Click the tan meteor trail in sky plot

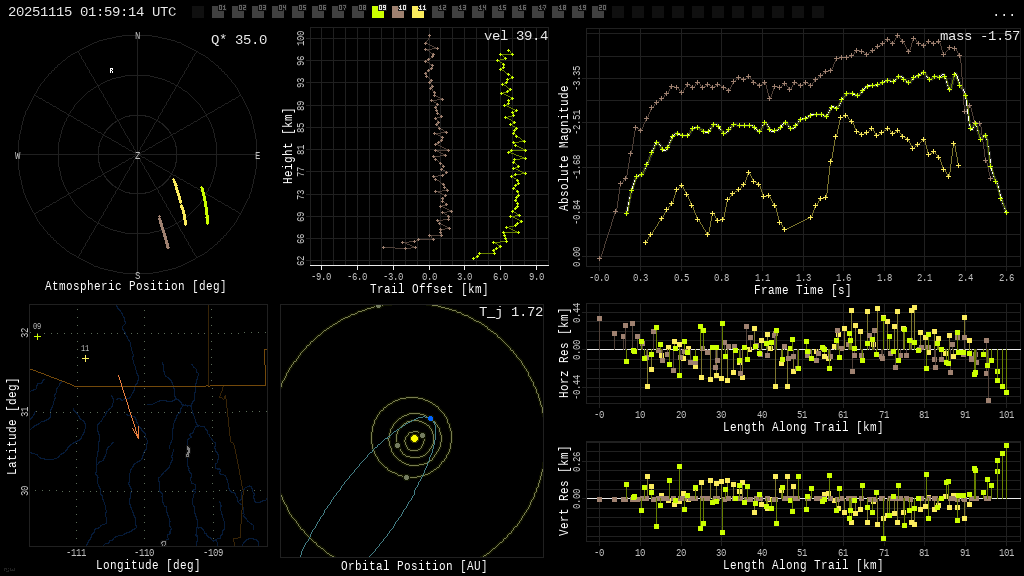click(x=164, y=231)
